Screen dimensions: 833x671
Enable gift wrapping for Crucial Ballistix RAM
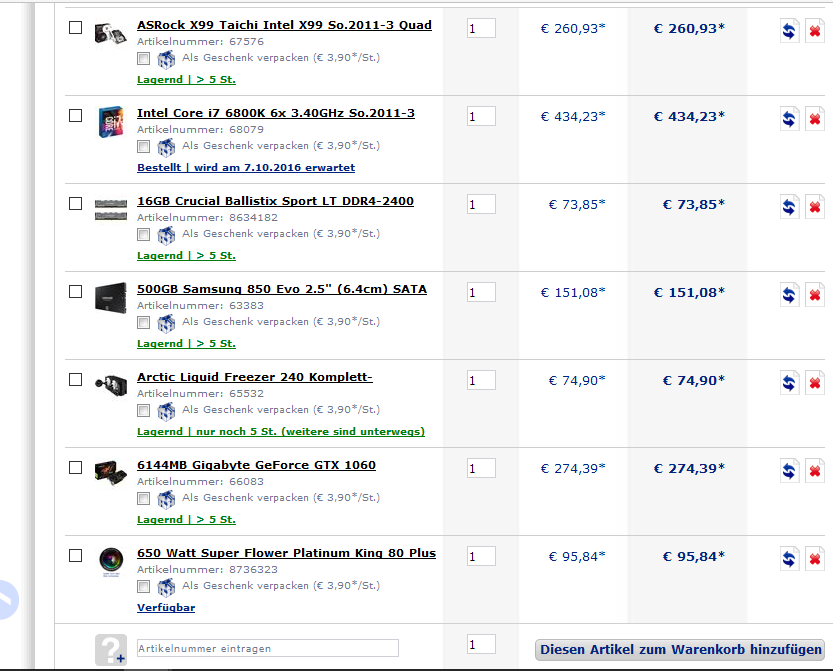click(x=143, y=234)
